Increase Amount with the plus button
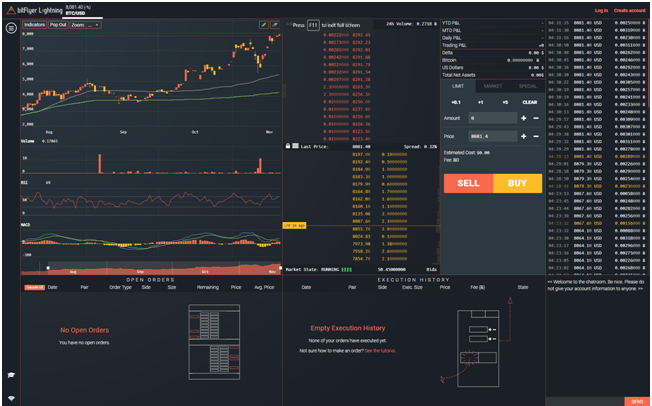 (x=524, y=118)
